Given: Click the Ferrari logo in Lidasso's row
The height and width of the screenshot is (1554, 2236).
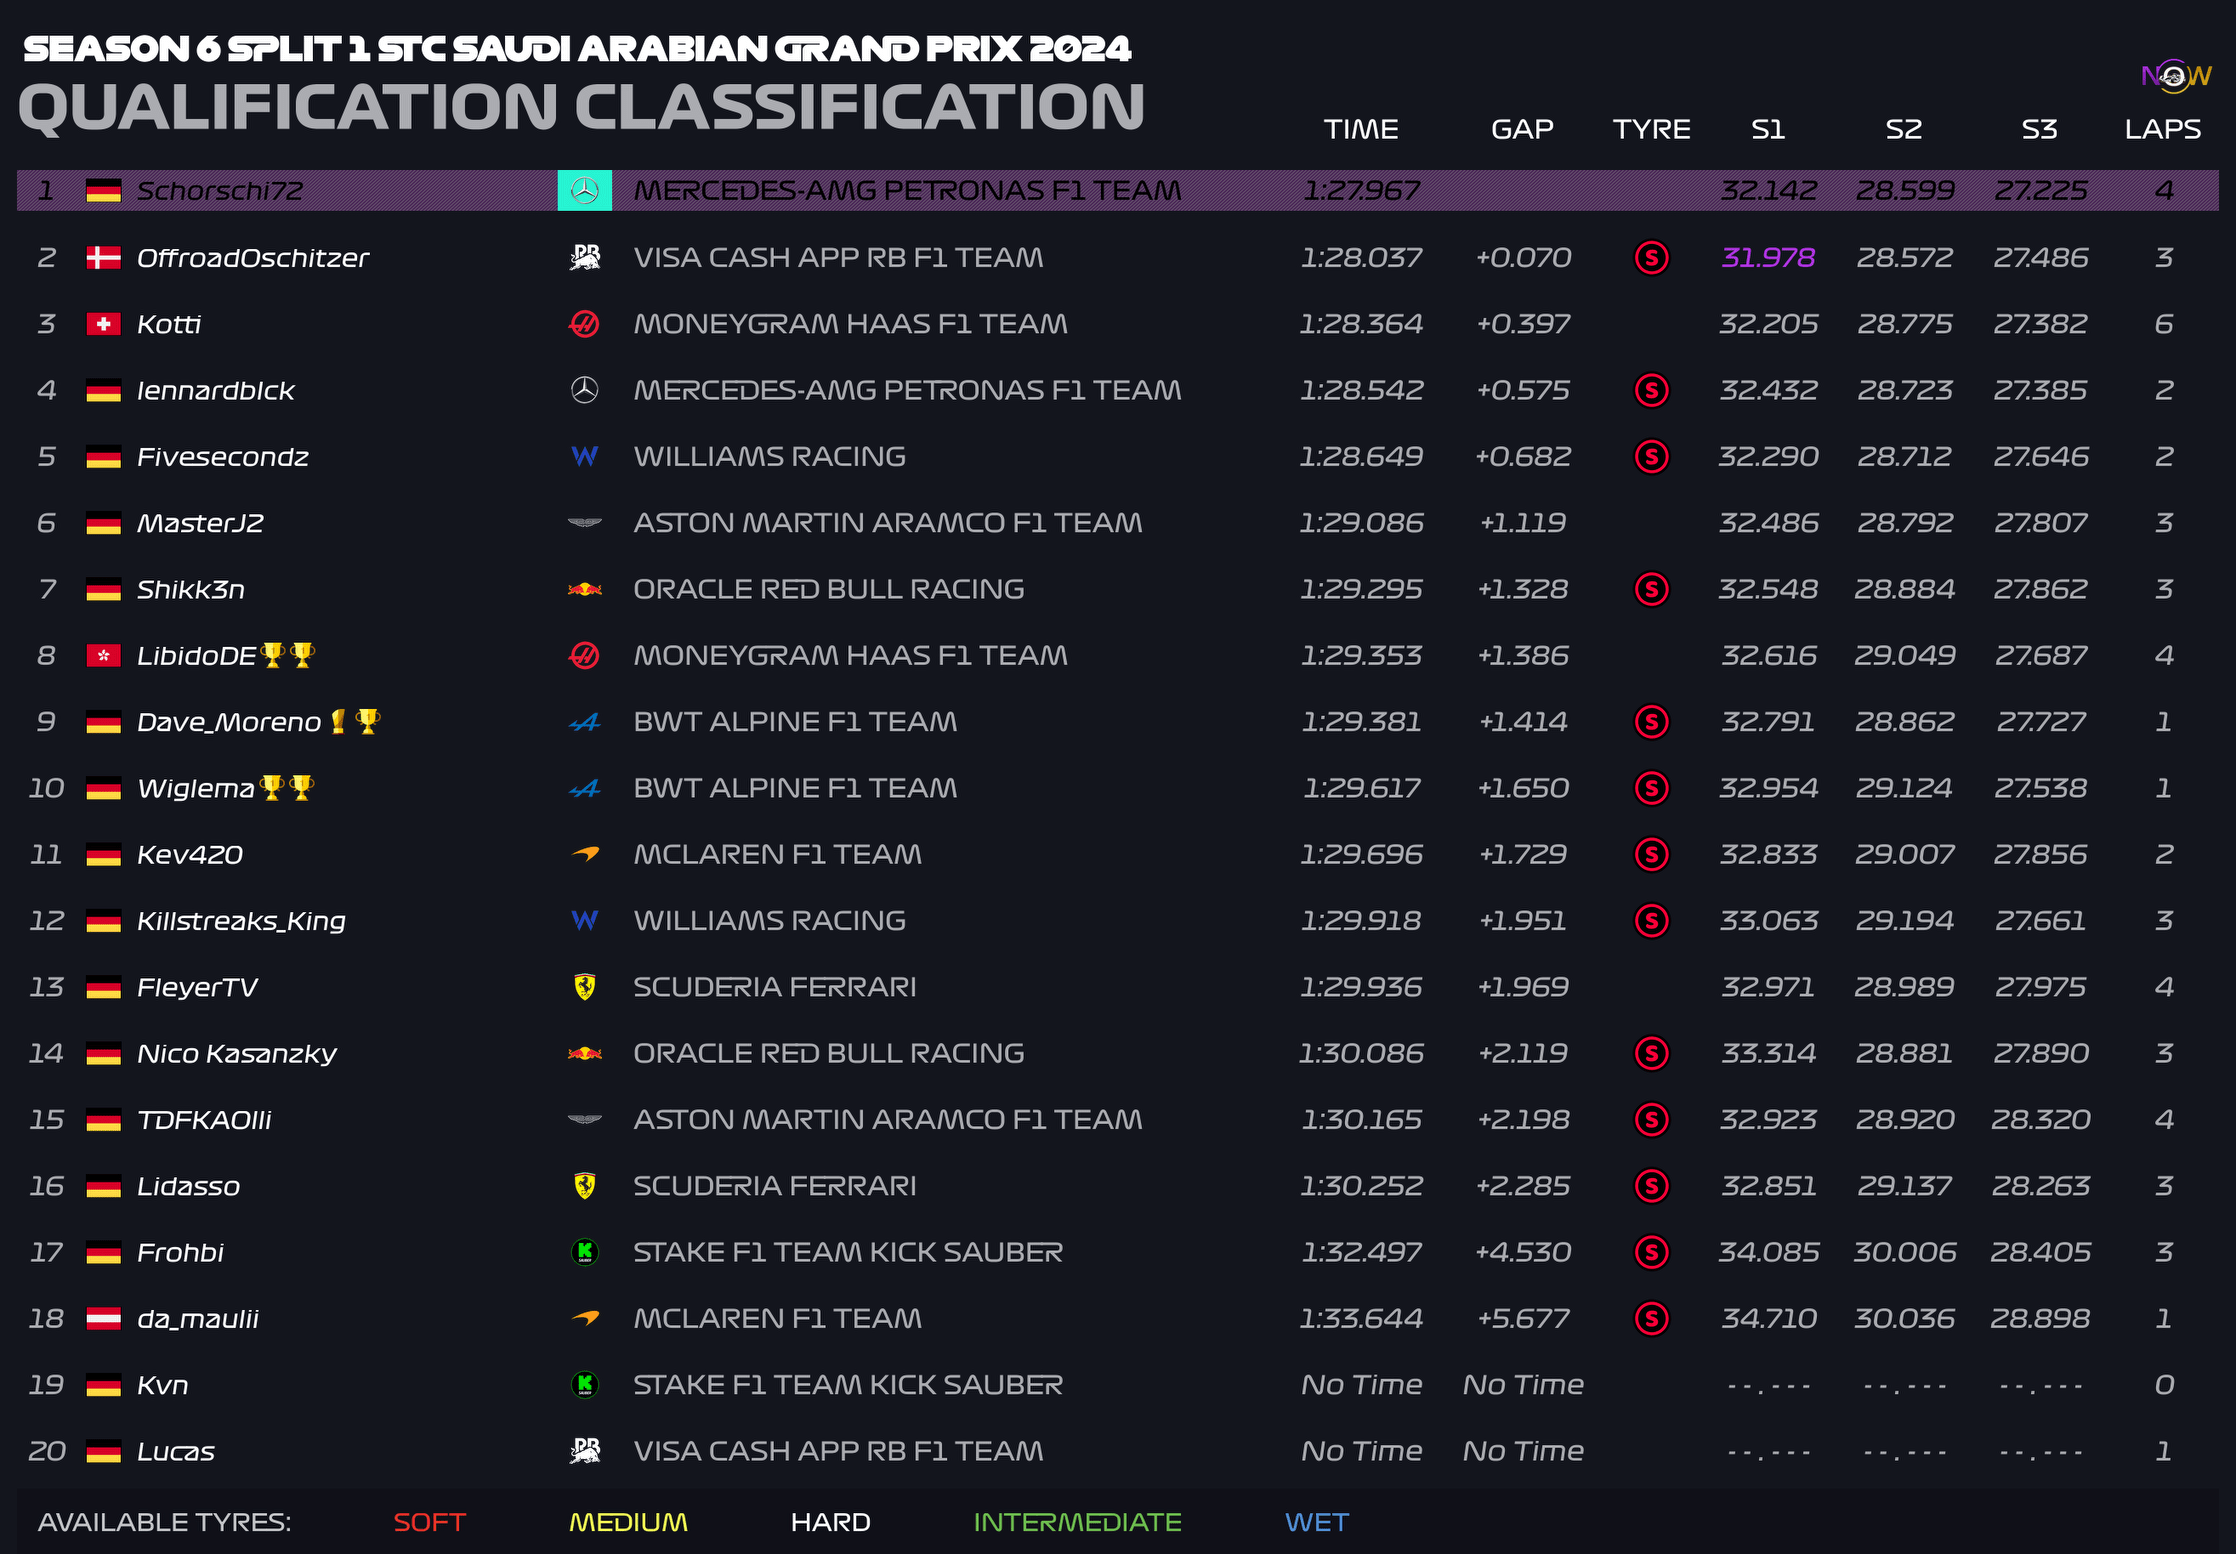Looking at the screenshot, I should pos(584,1186).
